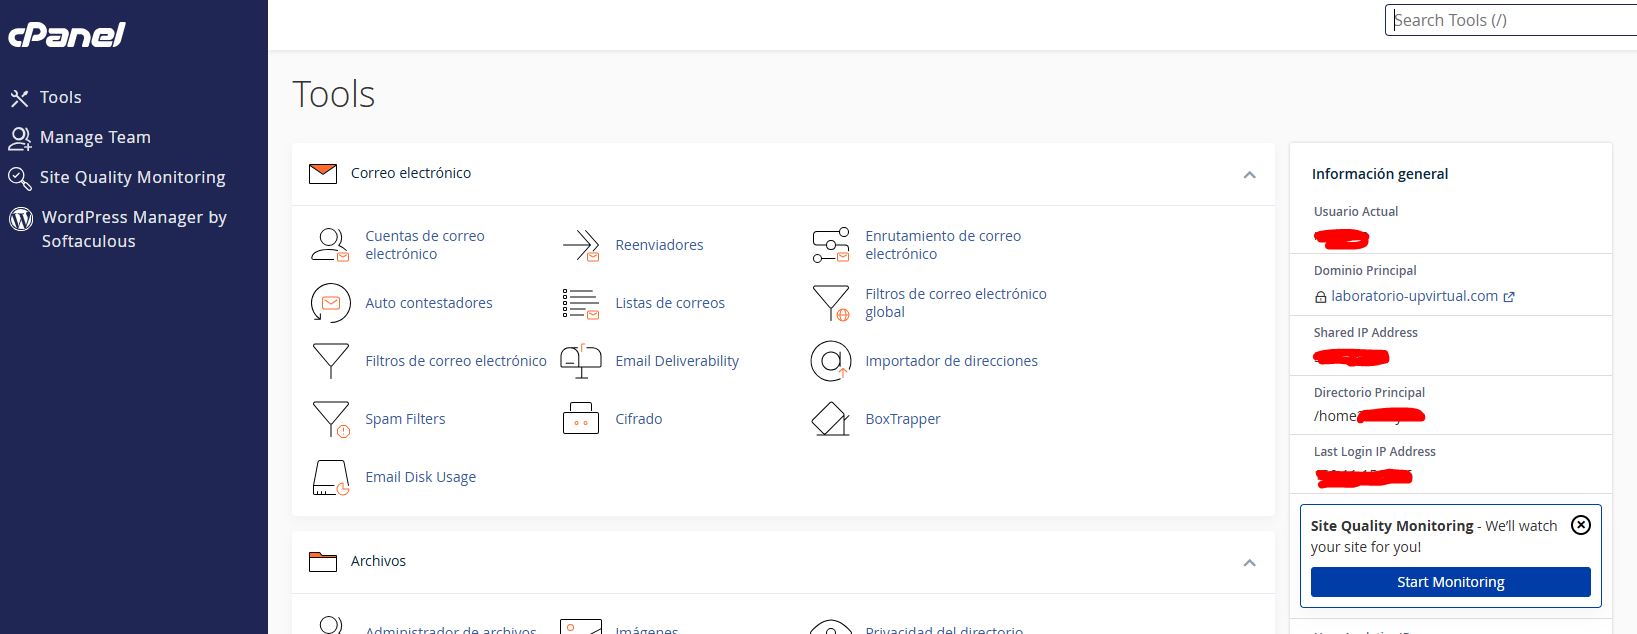Select Manage Team in the sidebar
Viewport: 1637px width, 634px height.
tap(95, 137)
